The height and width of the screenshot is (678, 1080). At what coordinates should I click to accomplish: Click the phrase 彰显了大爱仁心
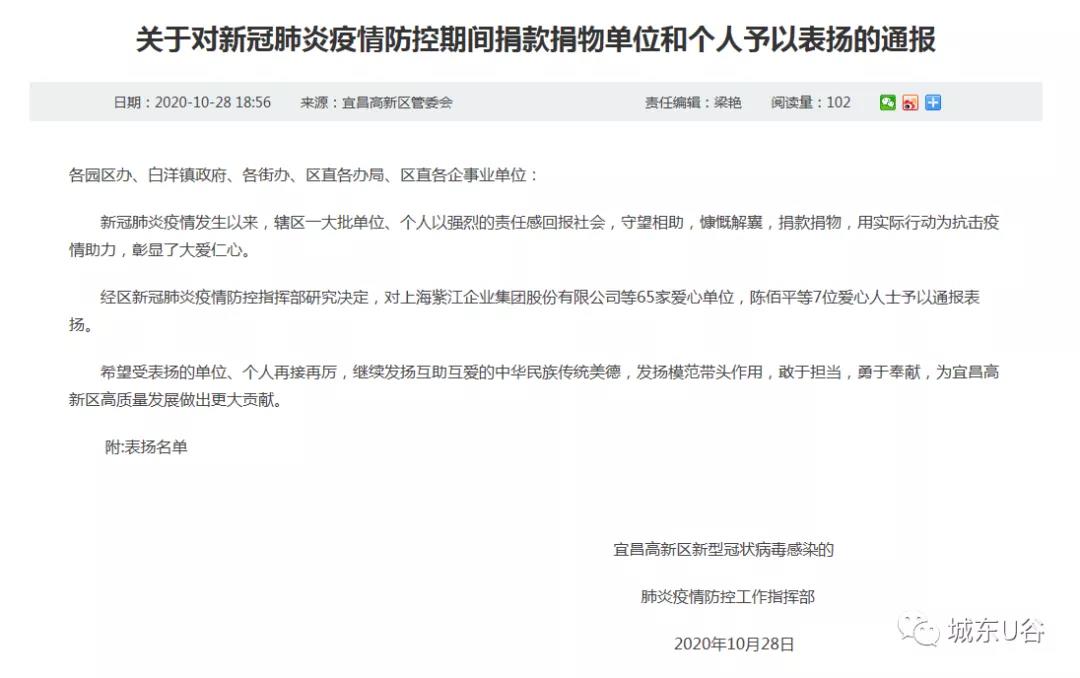pos(185,250)
